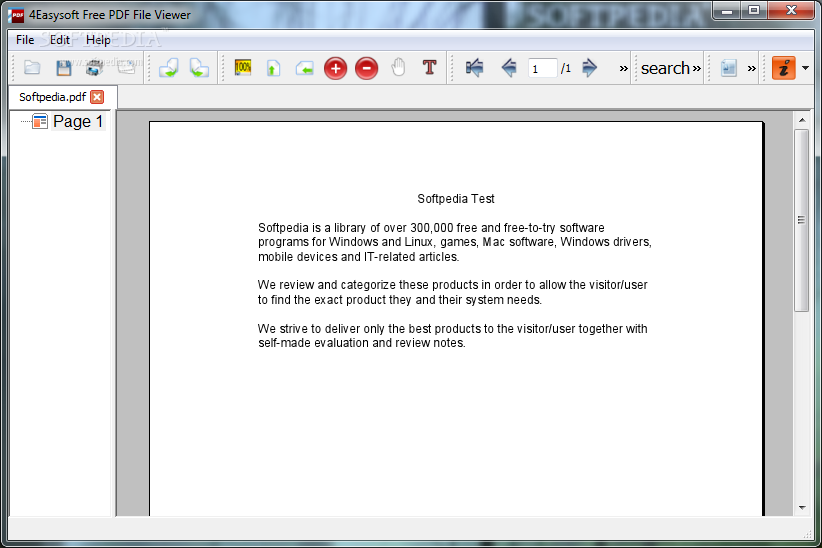822x548 pixels.
Task: Go to the first page
Action: tap(474, 68)
